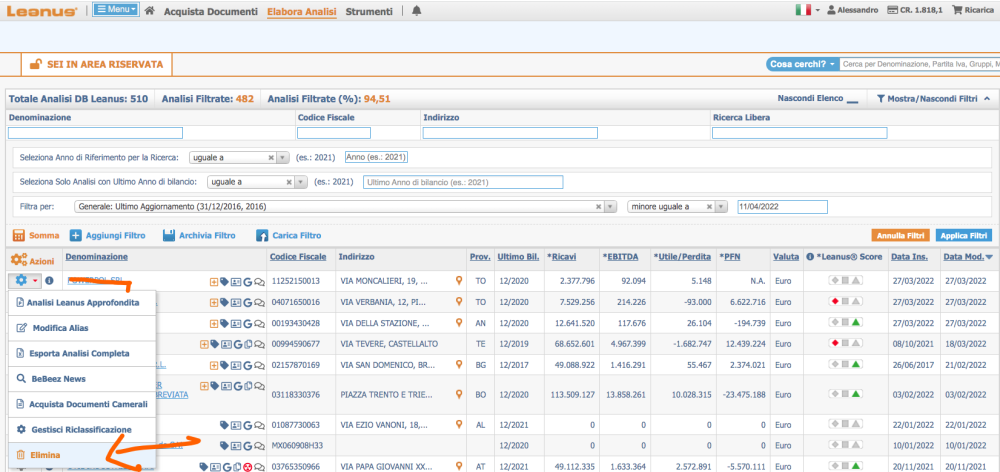Click the Google icon in the first row
Image resolution: width=1000 pixels, height=472 pixels.
coord(247,282)
